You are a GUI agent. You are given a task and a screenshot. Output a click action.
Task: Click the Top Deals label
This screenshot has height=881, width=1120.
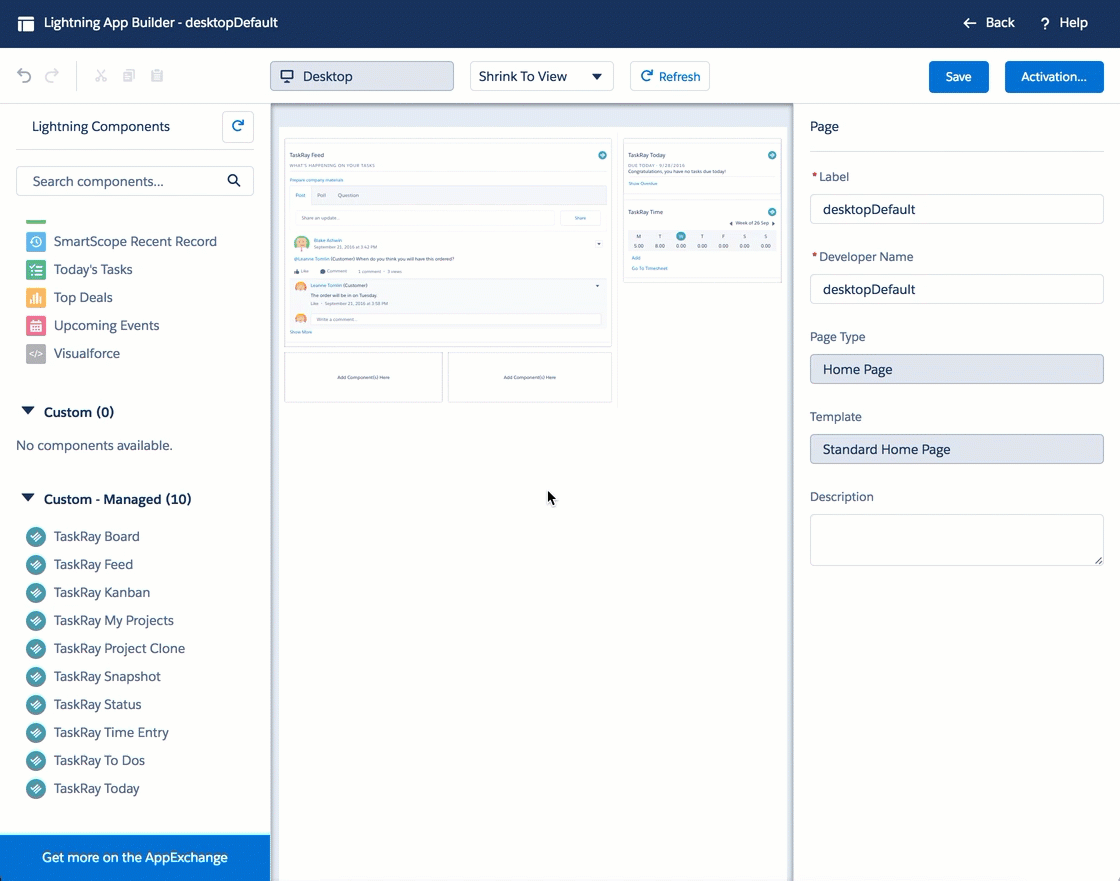click(x=83, y=297)
